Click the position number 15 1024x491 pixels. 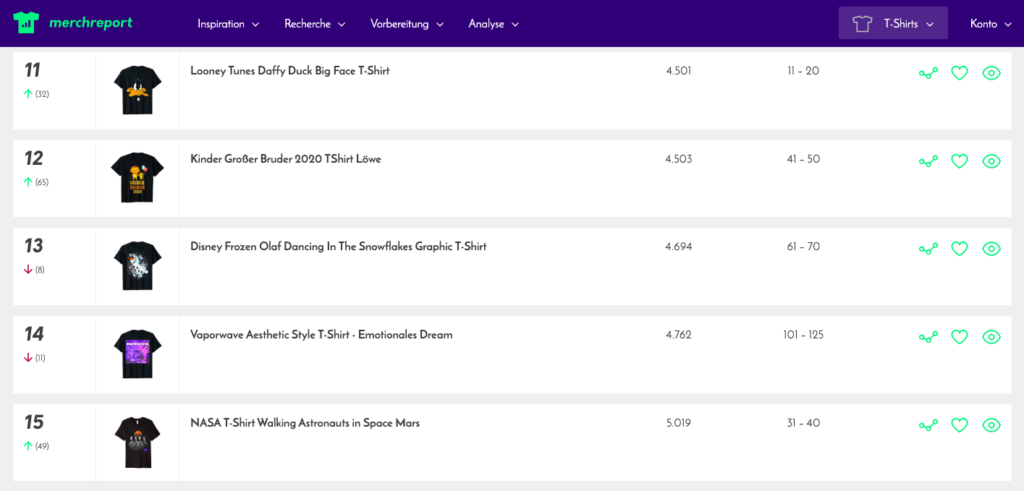point(33,422)
